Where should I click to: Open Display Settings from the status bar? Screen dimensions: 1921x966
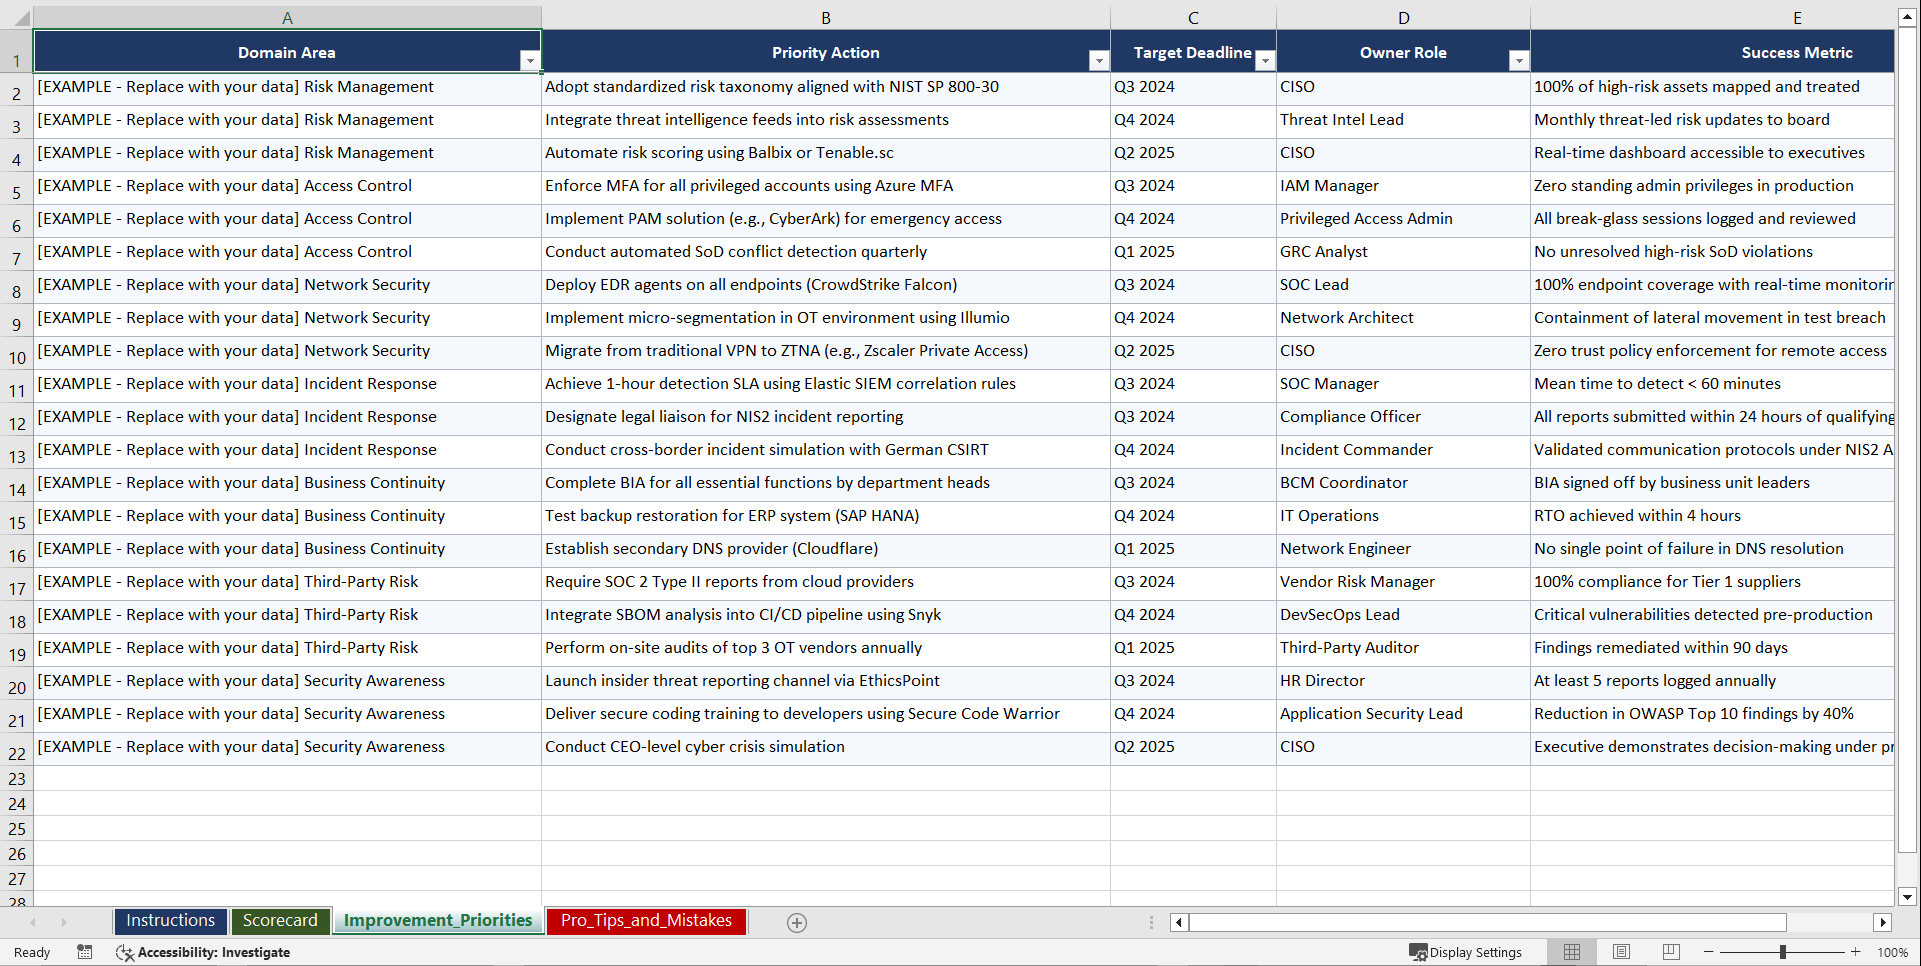click(1467, 952)
